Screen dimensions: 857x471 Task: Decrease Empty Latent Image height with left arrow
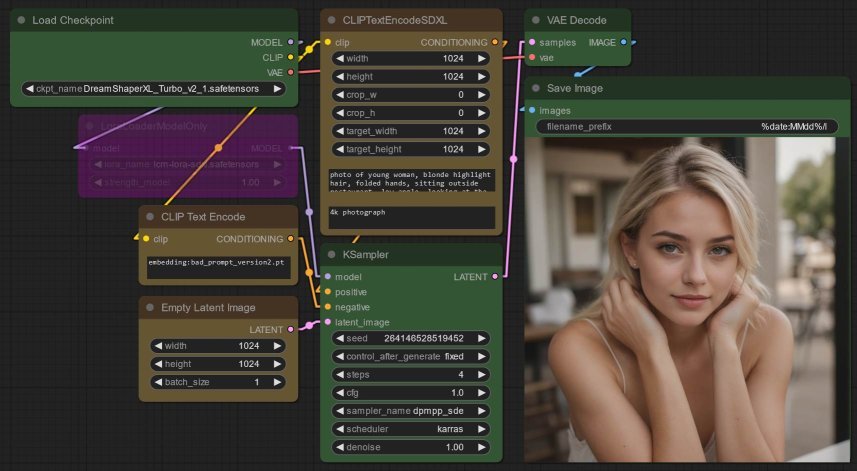(158, 364)
